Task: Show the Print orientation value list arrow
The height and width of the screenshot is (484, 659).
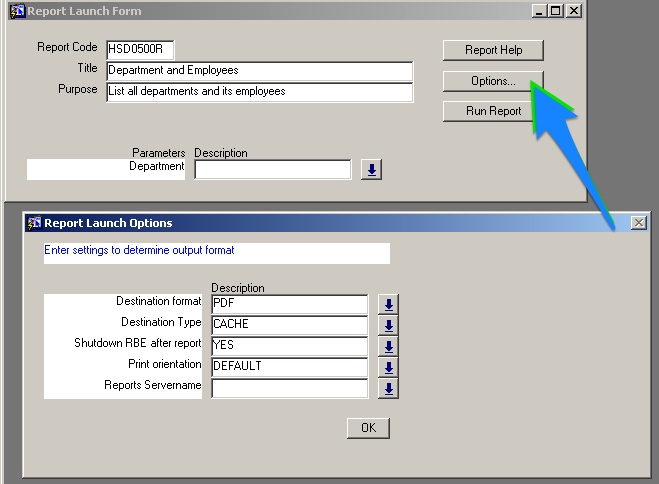Action: 388,367
